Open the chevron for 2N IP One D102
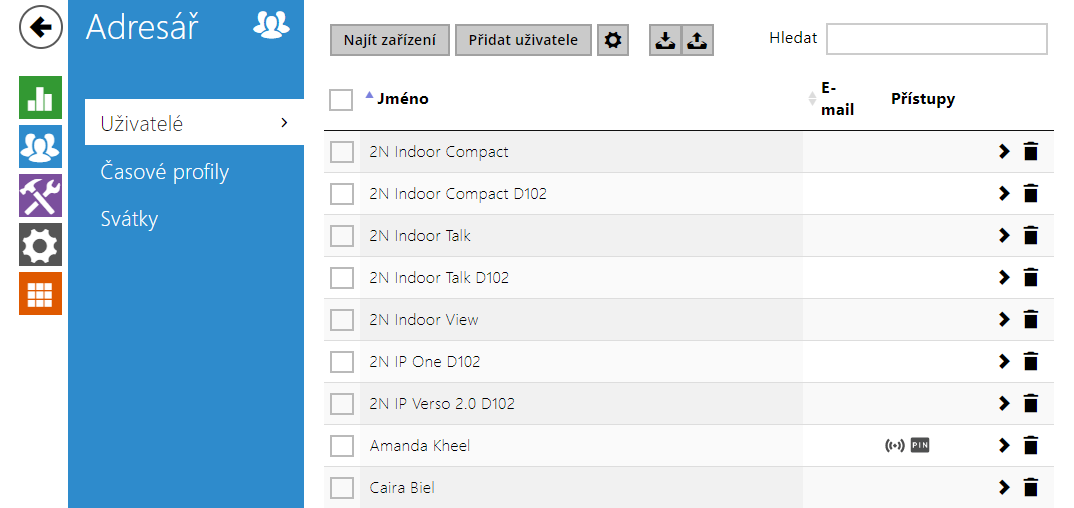 click(1004, 361)
